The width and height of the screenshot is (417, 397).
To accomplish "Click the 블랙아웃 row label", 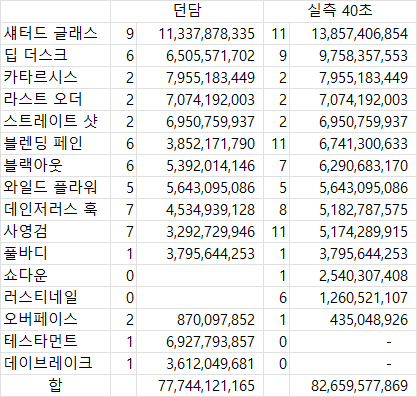I will coord(55,165).
